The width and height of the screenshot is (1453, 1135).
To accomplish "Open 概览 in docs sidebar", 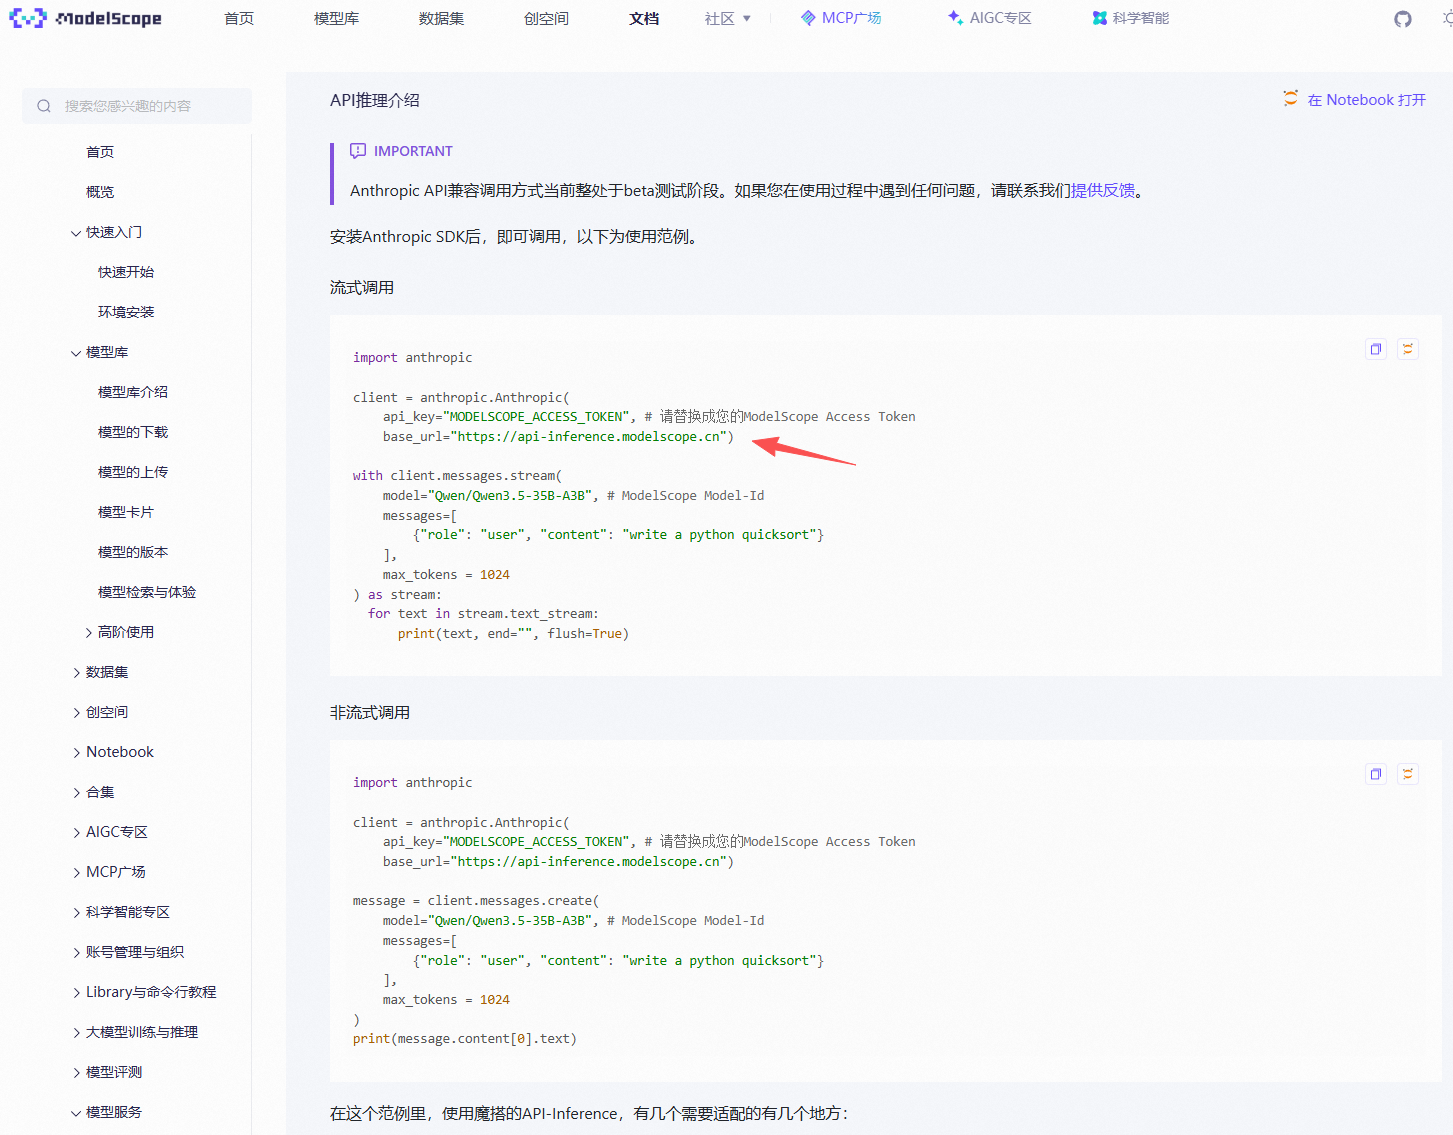I will pos(100,192).
